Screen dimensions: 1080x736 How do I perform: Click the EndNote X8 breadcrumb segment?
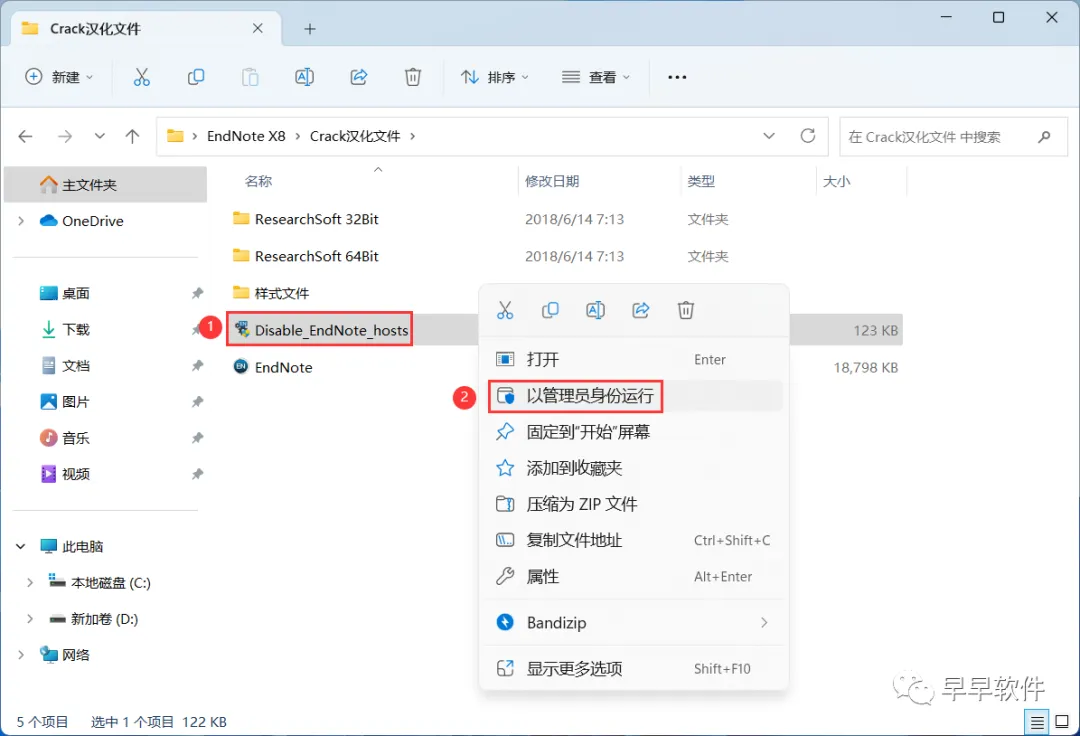246,136
